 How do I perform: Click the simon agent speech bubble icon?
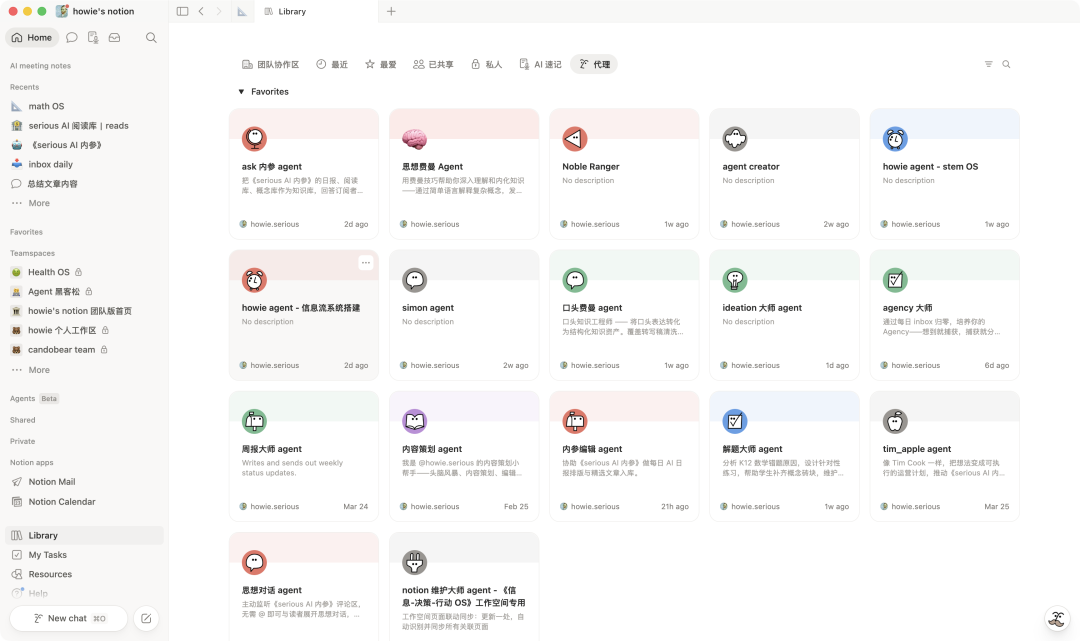pyautogui.click(x=415, y=280)
